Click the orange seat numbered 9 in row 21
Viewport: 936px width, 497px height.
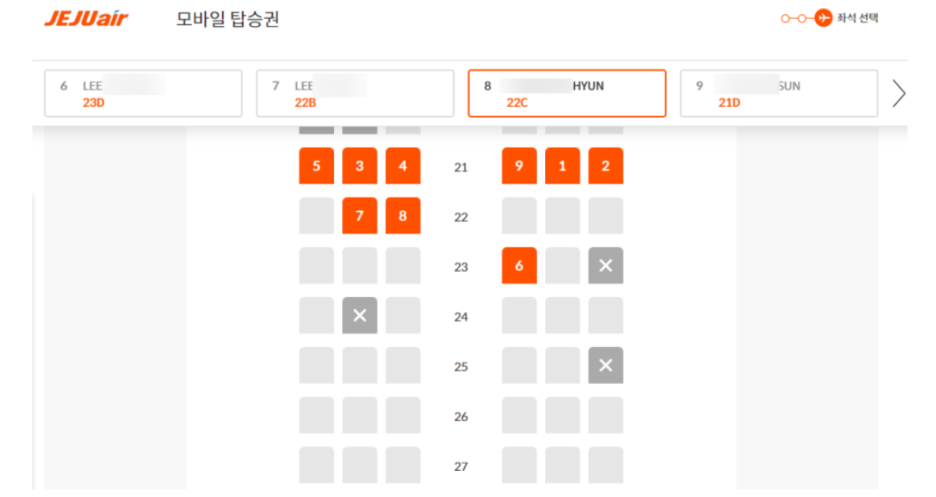pos(519,166)
